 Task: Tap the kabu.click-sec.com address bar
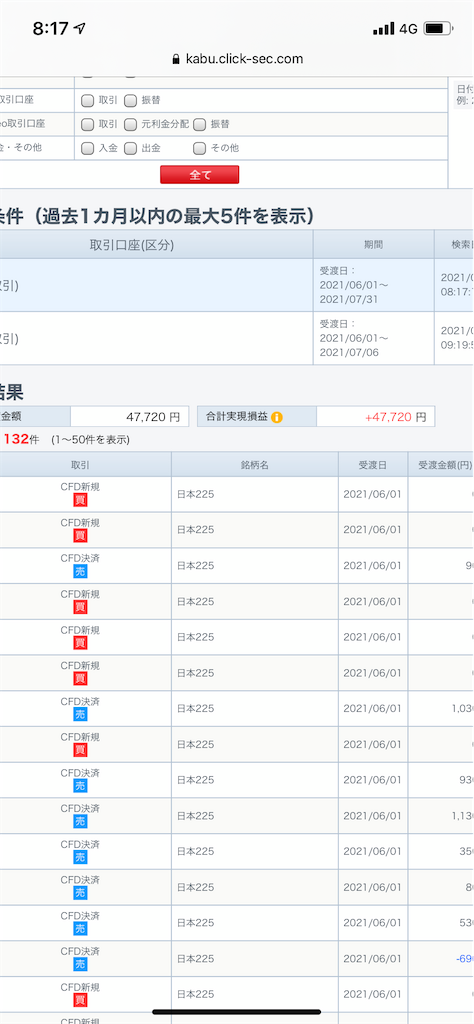click(237, 59)
